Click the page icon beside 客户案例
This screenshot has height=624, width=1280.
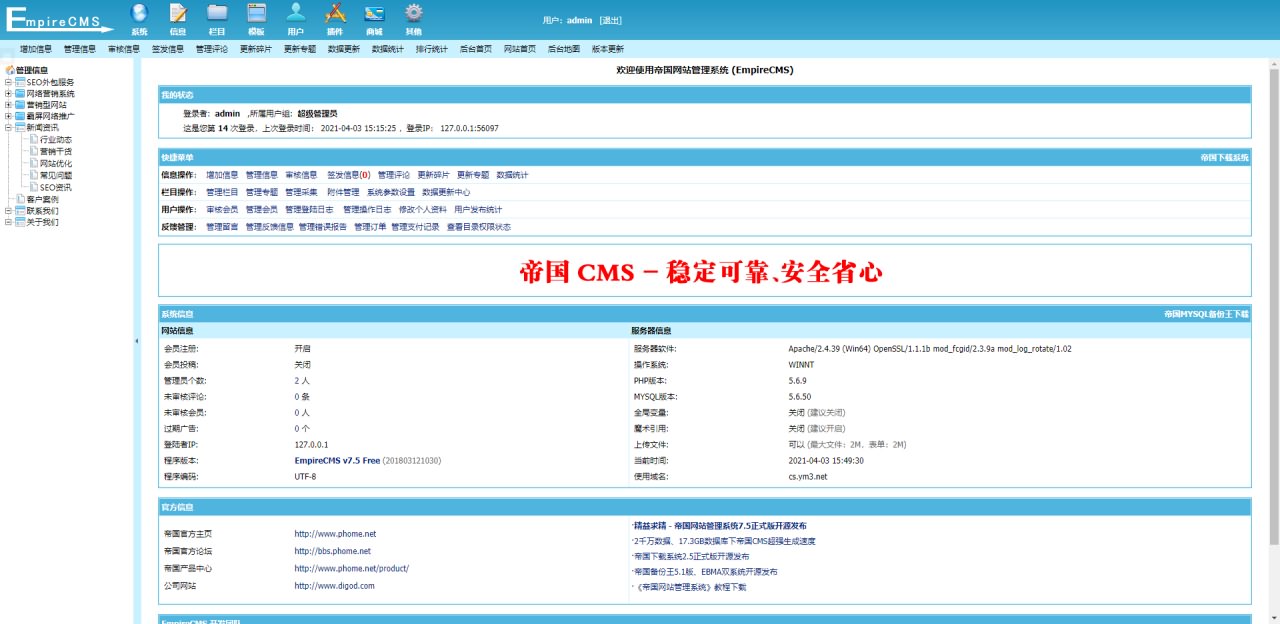(x=20, y=199)
